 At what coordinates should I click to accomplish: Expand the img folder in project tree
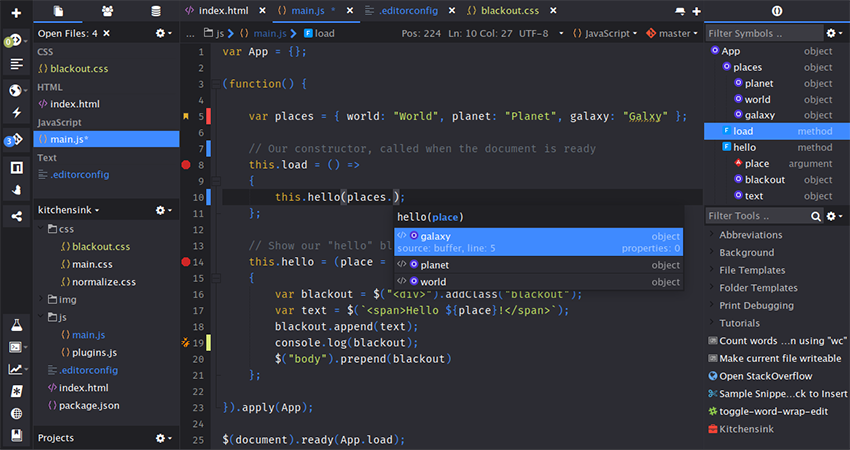coord(67,299)
